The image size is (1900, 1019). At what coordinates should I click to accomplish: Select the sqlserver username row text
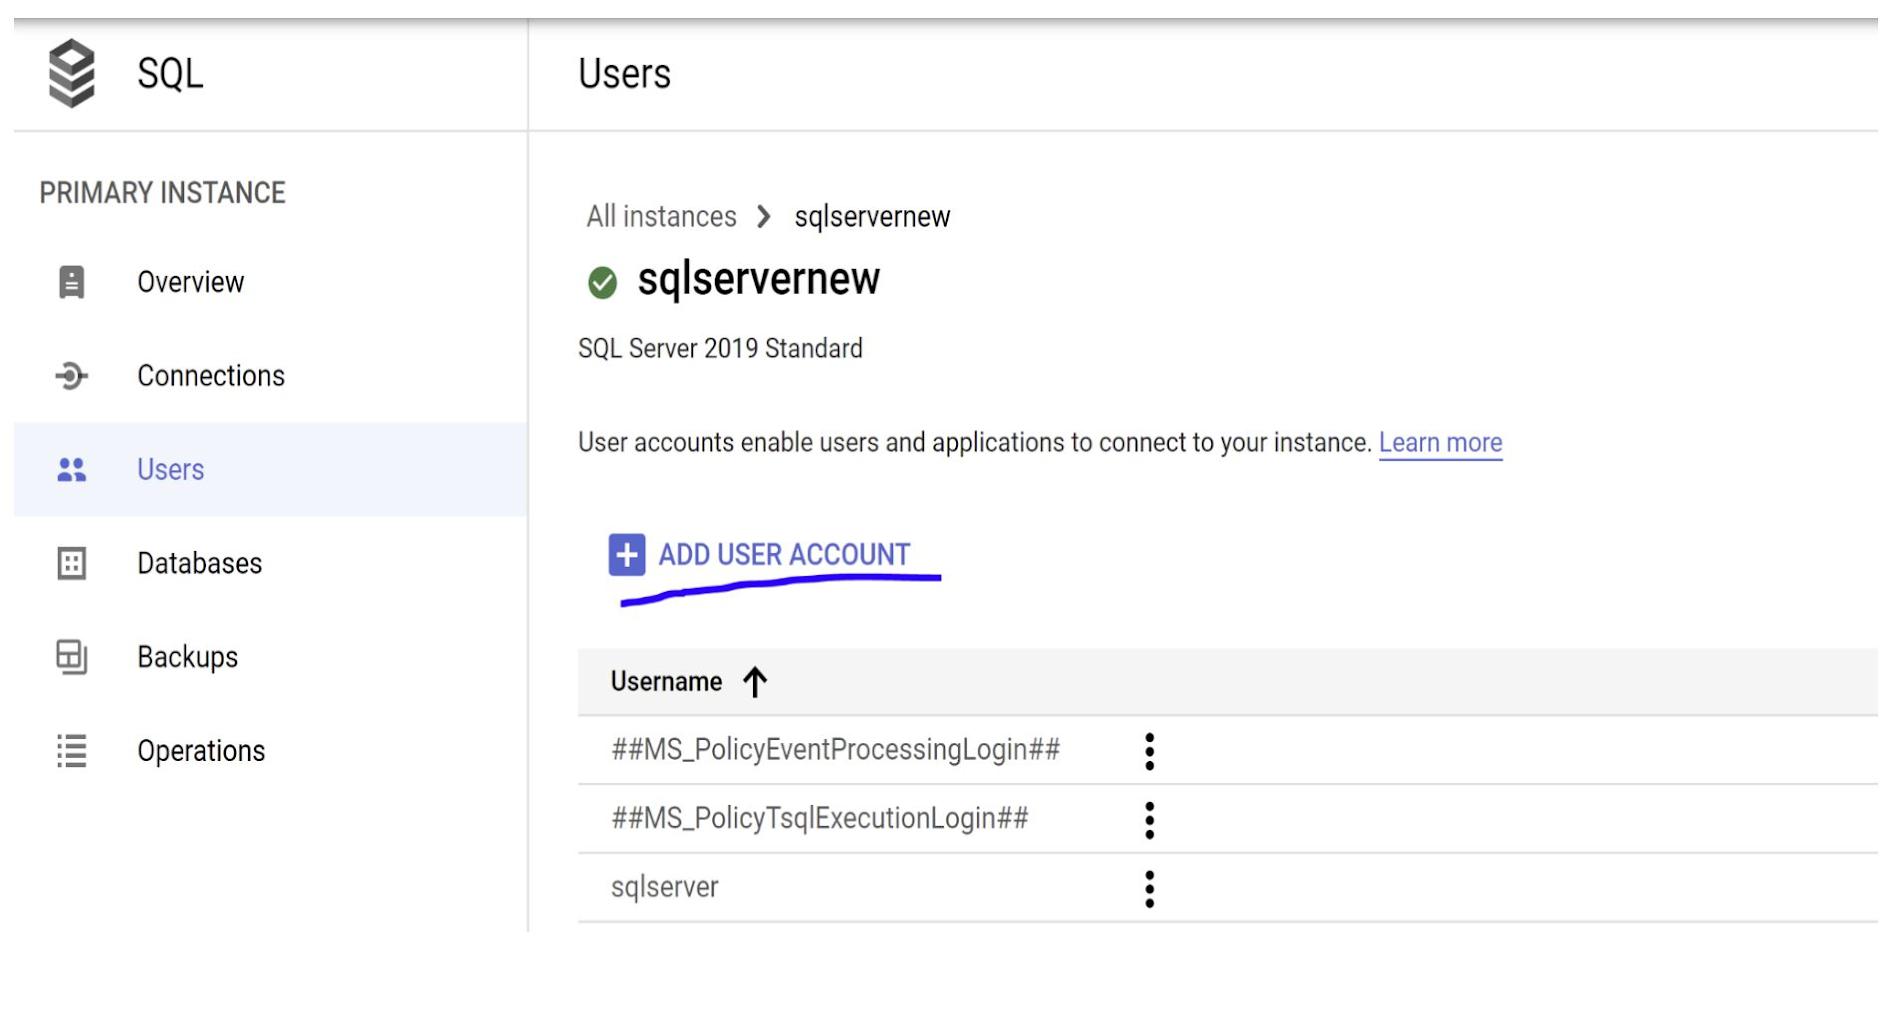pyautogui.click(x=664, y=887)
